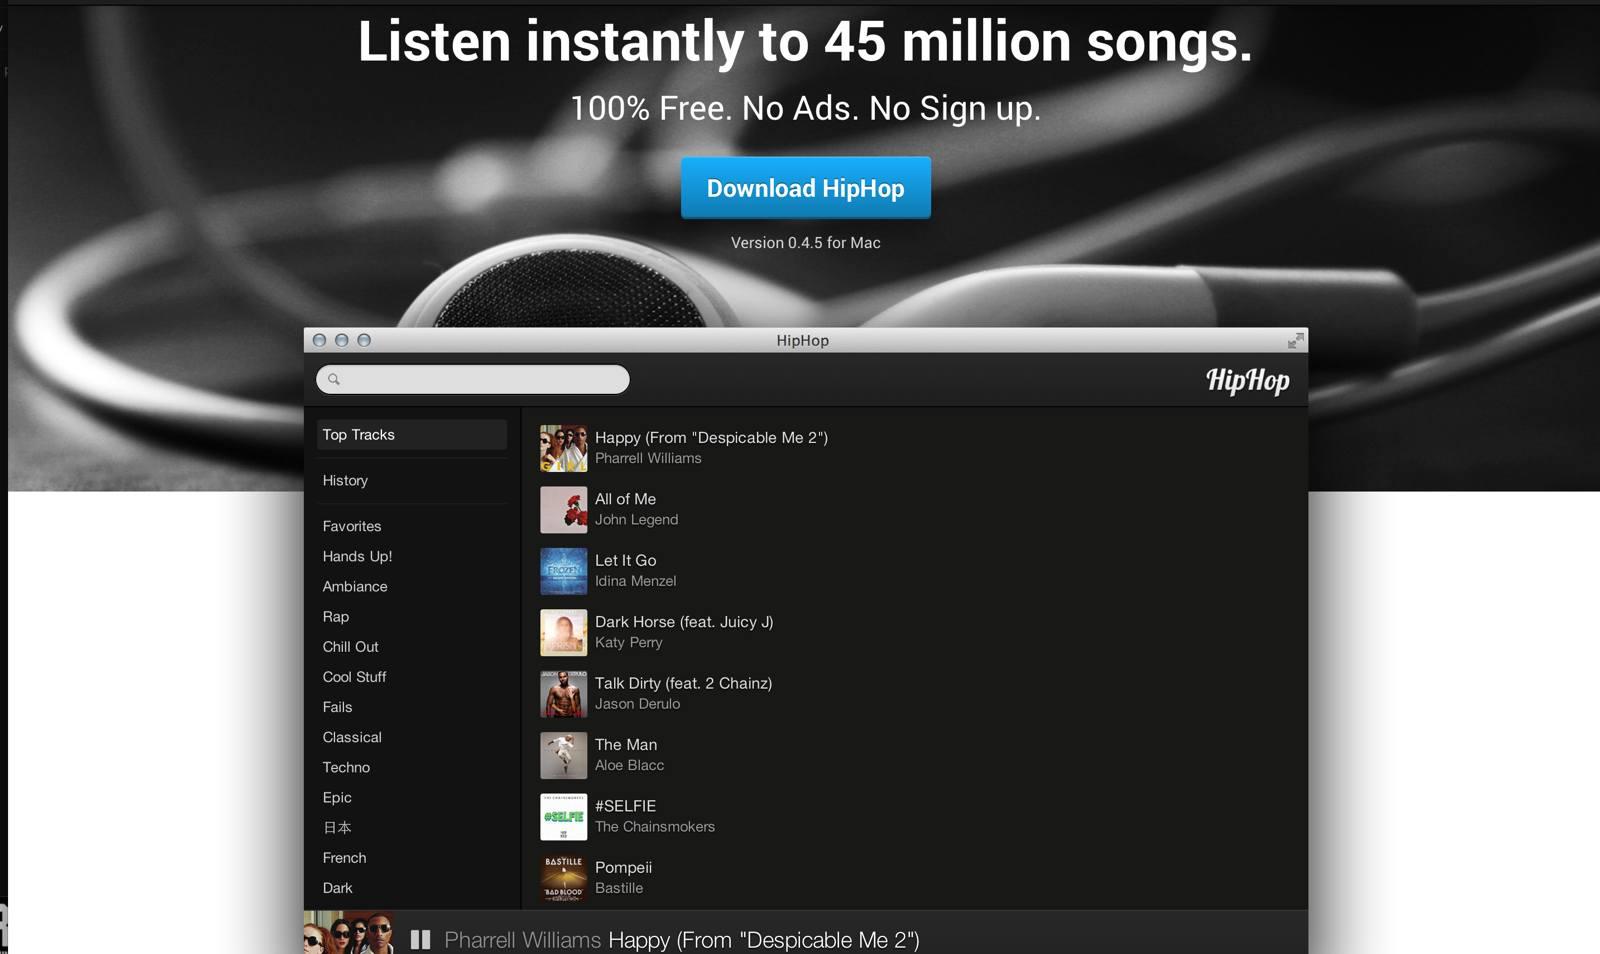Open the Epic playlist
1600x954 pixels.
337,798
